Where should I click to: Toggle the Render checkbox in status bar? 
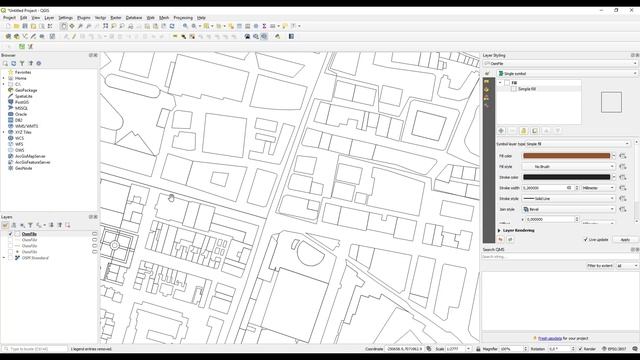[x=580, y=349]
